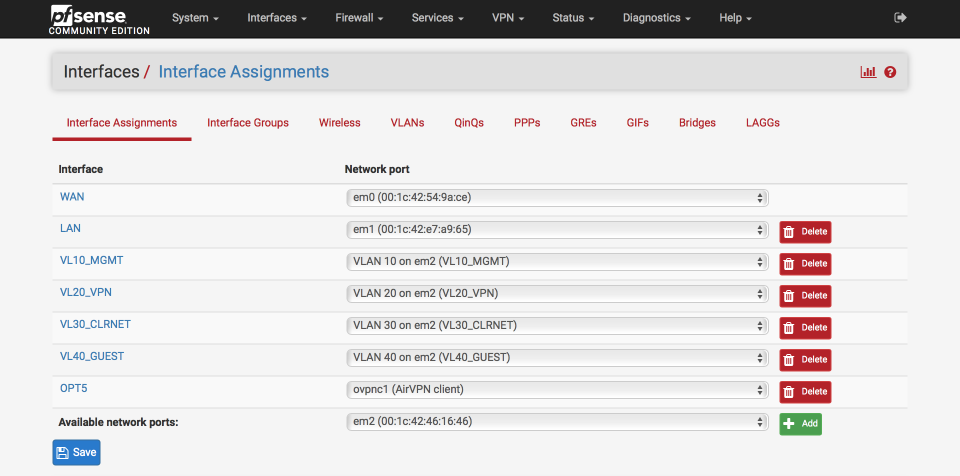
Task: Switch to the Bridges tab
Action: point(697,123)
